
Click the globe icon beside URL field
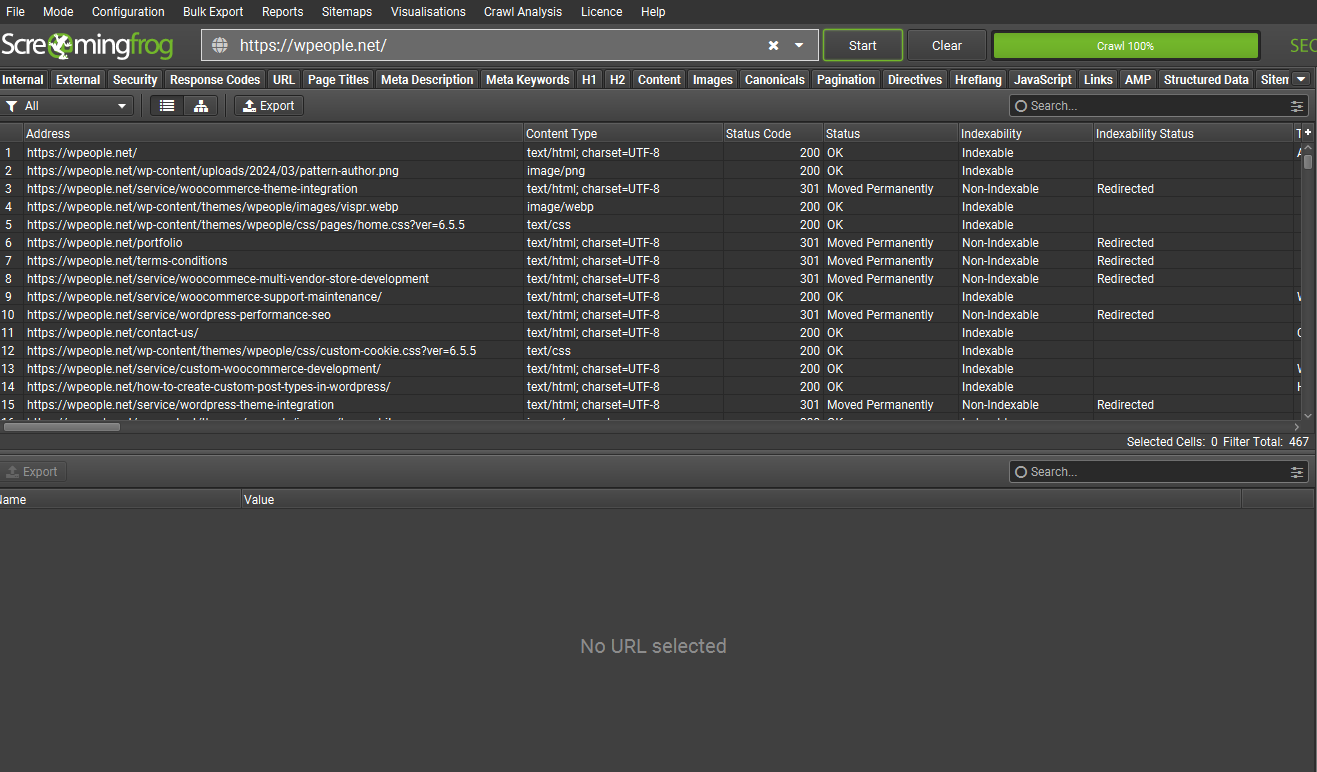220,45
